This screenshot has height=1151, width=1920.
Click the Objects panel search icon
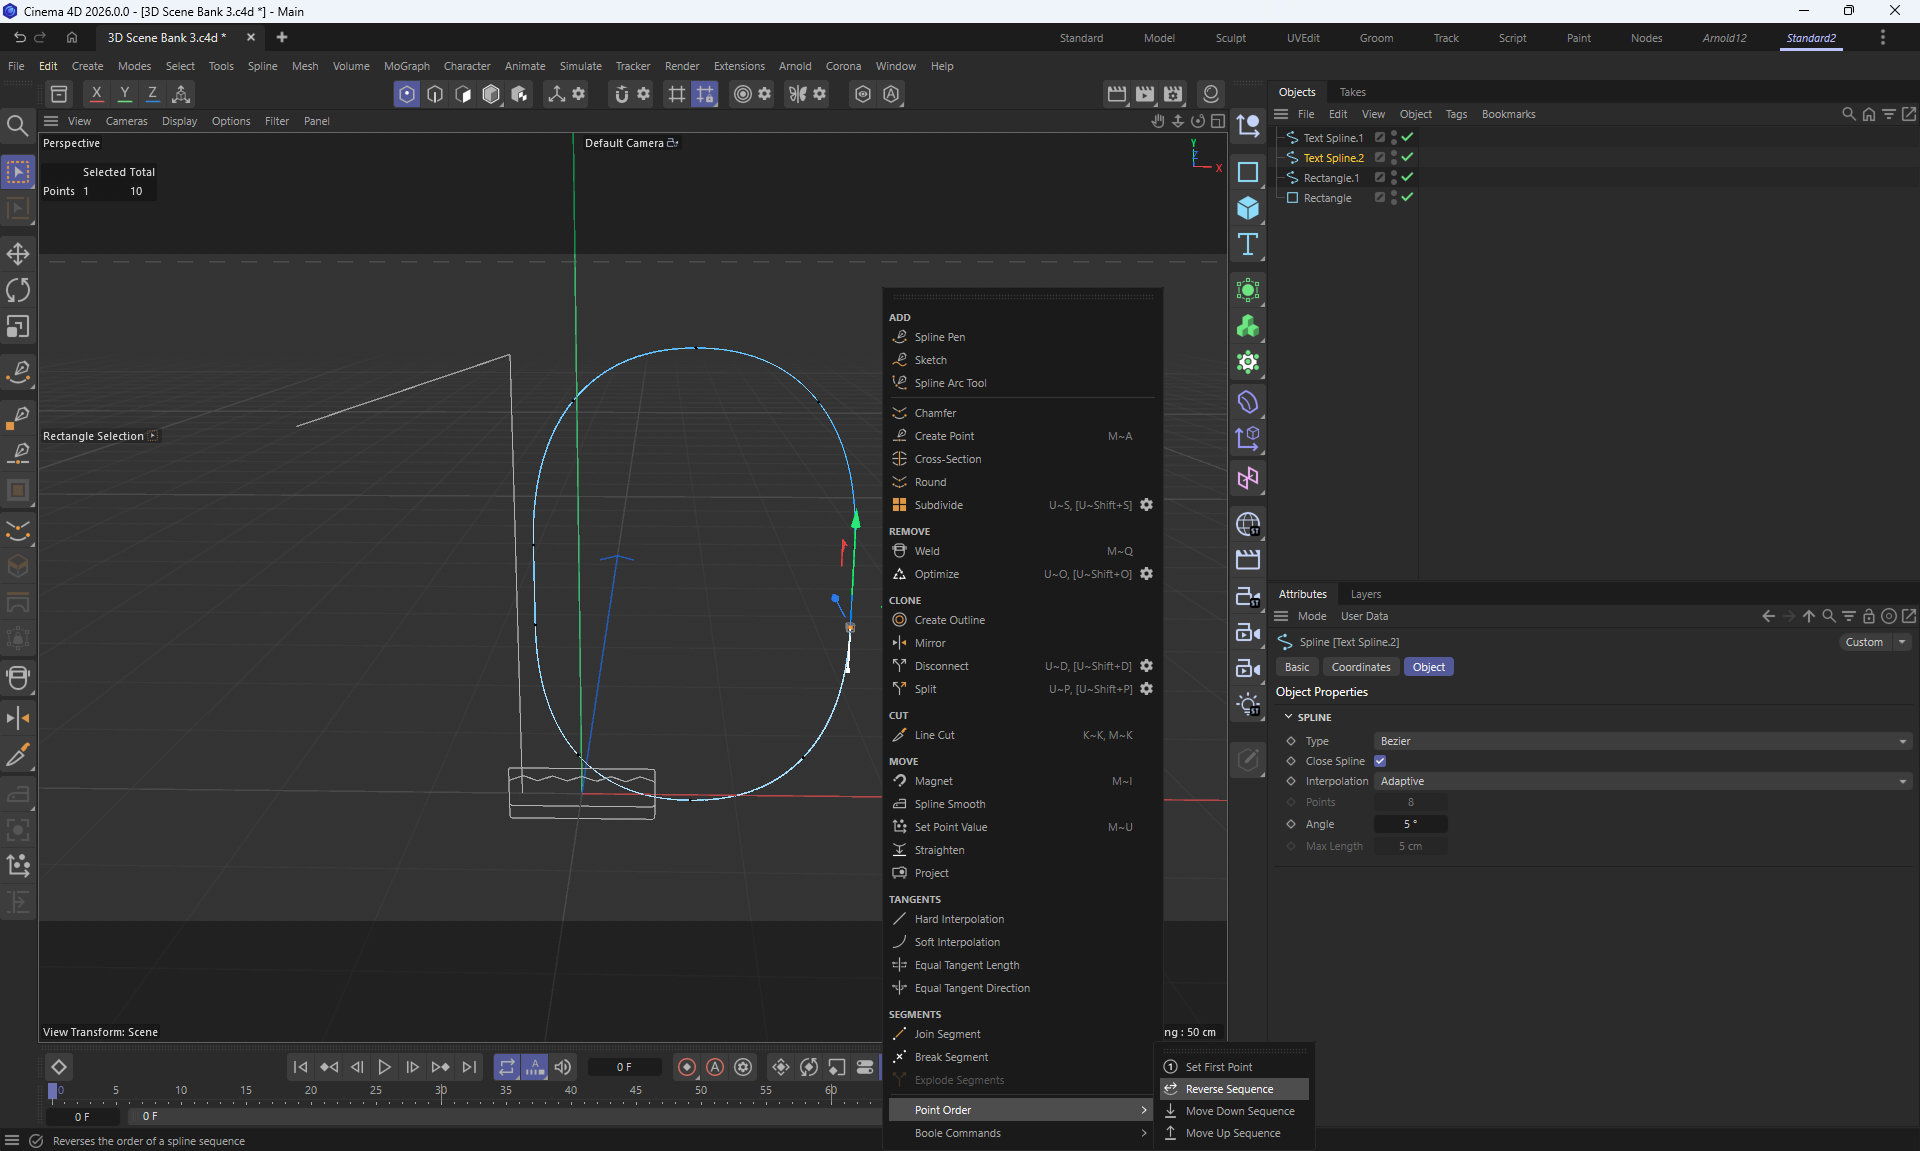click(1848, 114)
